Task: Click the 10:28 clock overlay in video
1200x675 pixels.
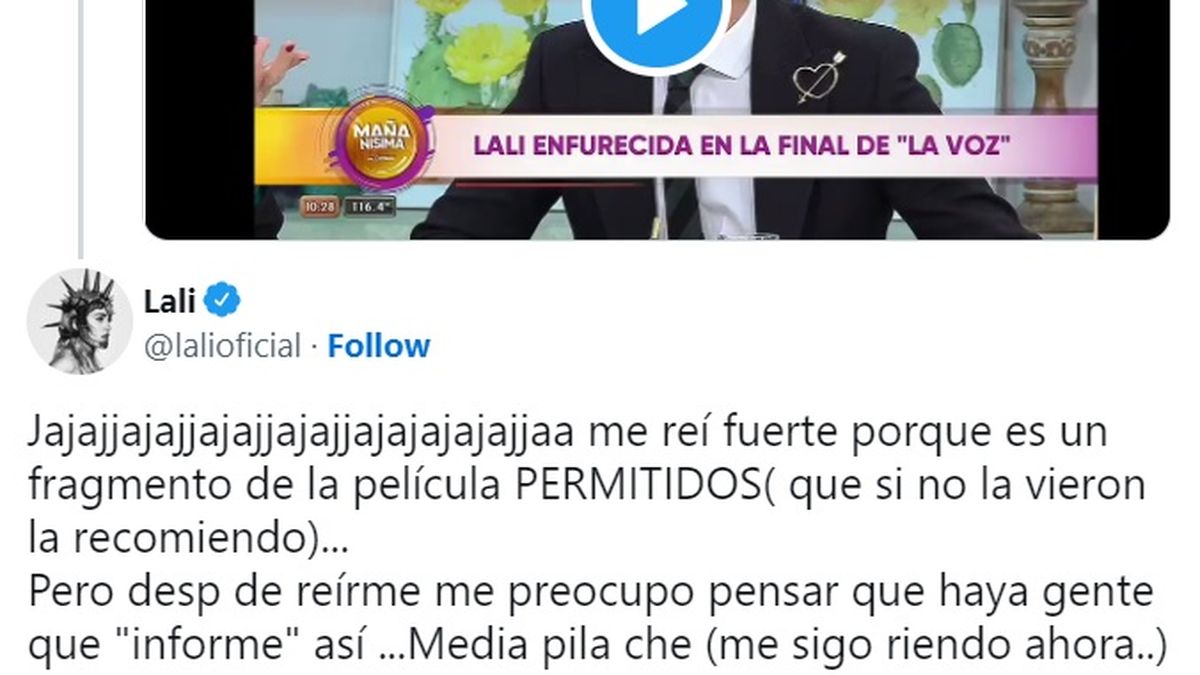Action: click(320, 207)
